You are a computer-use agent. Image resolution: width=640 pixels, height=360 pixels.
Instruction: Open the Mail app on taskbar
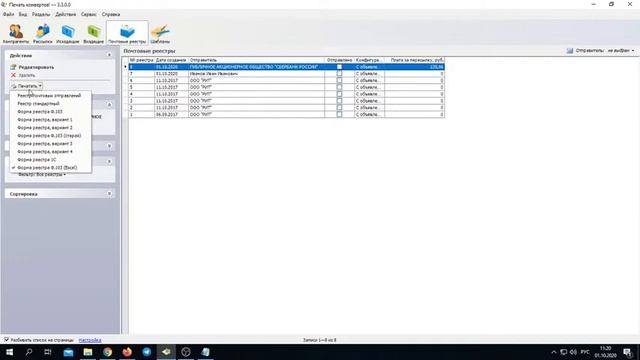point(68,352)
